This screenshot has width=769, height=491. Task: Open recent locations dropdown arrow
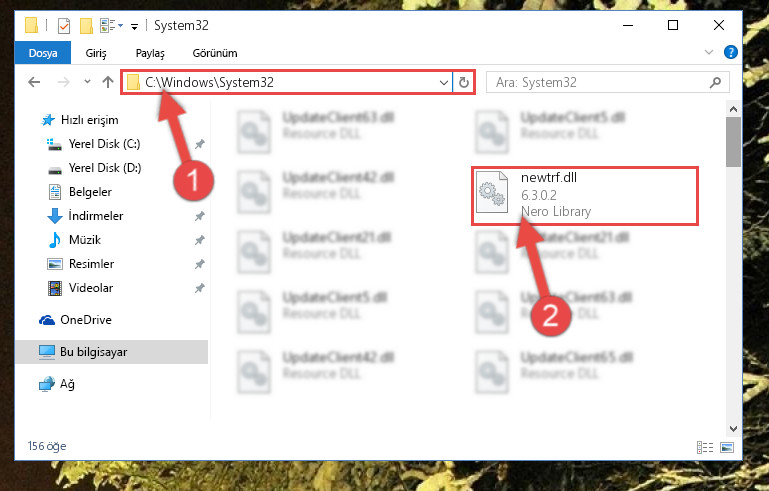click(x=87, y=81)
